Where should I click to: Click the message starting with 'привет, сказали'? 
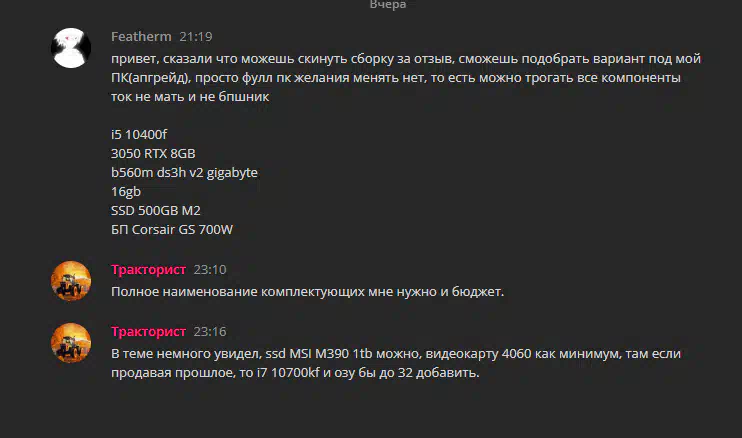400,58
